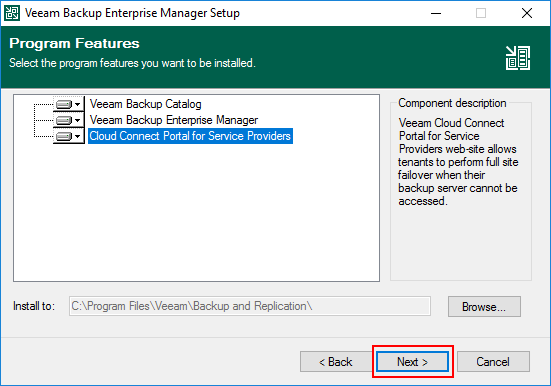Select the Veeam Backup Catalog tree item
551x386 pixels.
click(145, 104)
